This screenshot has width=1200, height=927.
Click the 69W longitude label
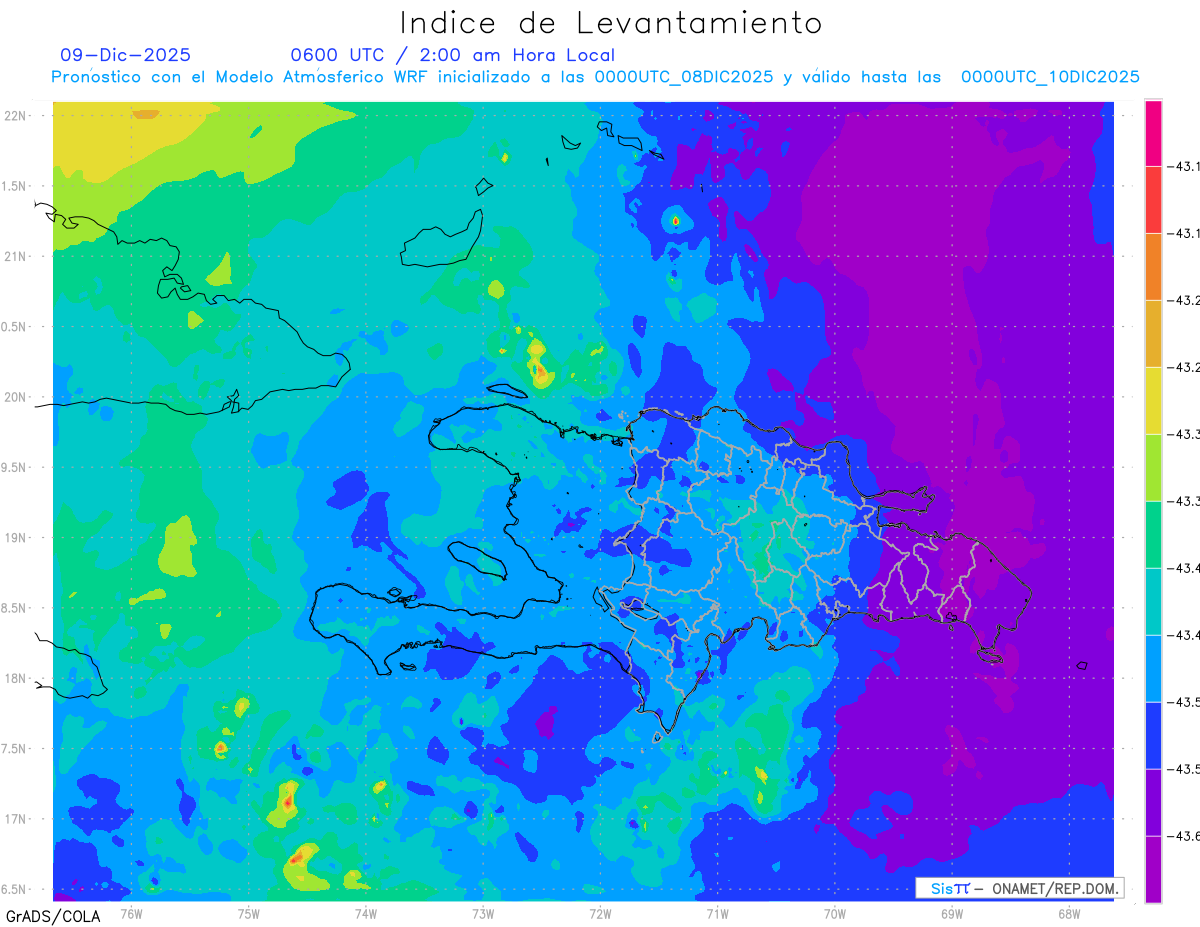(x=952, y=913)
